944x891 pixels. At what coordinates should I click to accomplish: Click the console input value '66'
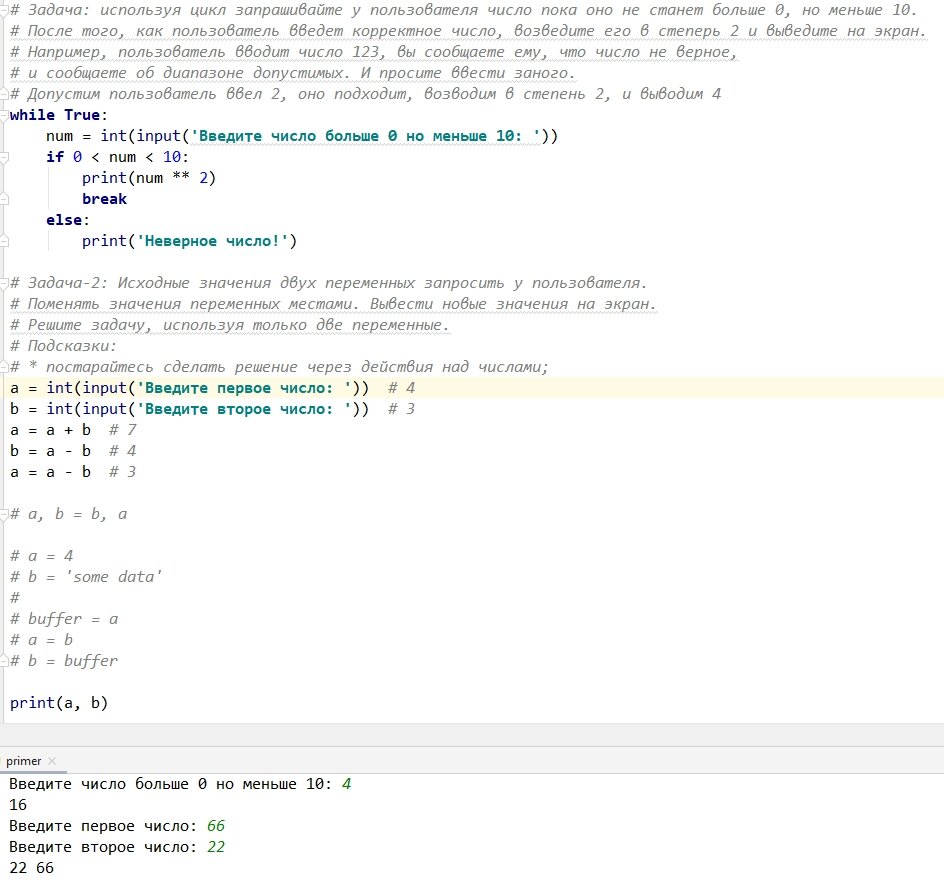[216, 826]
